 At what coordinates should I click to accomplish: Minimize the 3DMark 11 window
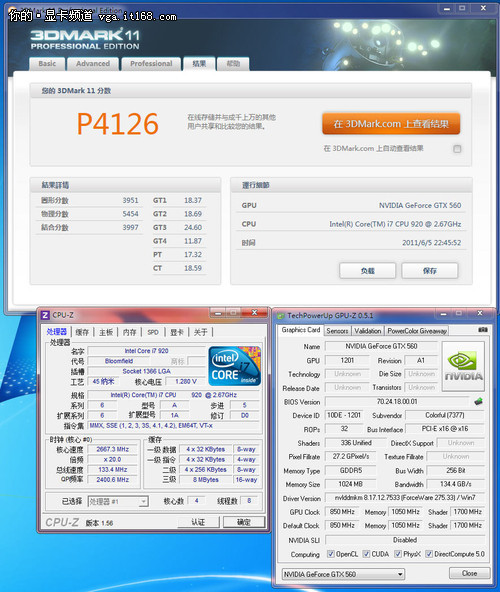pyautogui.click(x=447, y=8)
